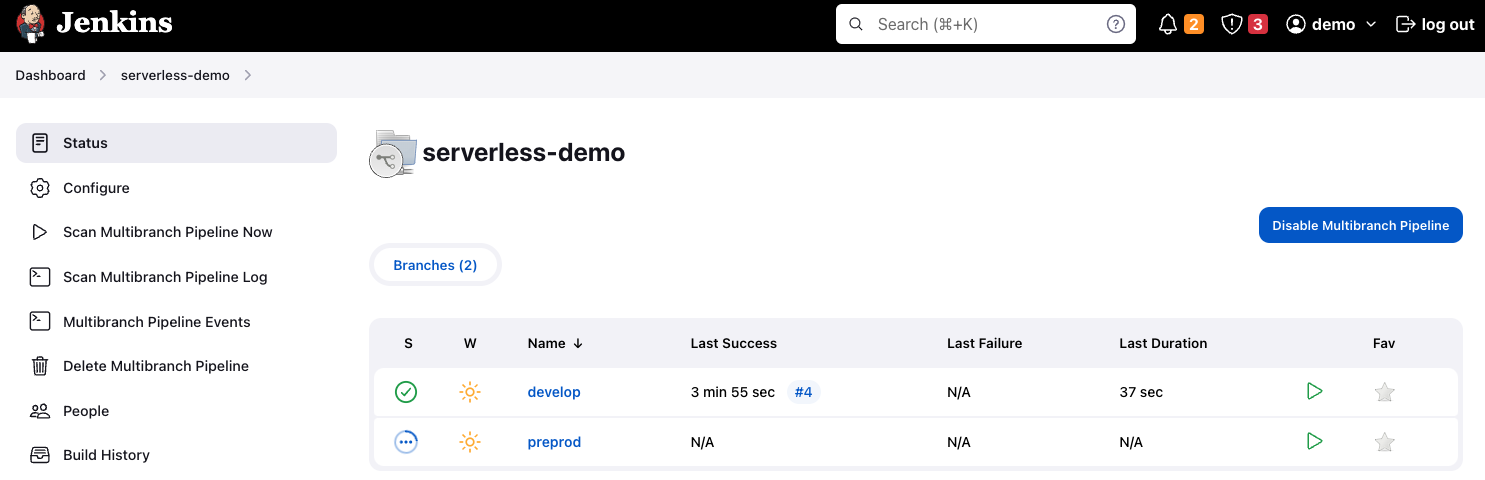Open Configure in the sidebar
Image resolution: width=1485 pixels, height=480 pixels.
96,188
